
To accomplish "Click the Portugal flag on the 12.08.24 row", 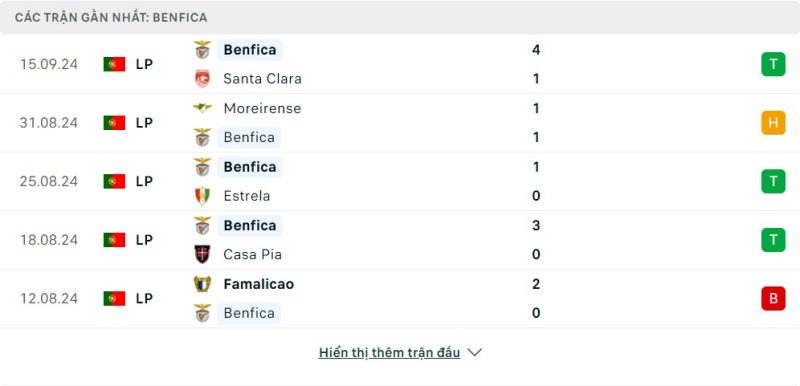I will 114,298.
